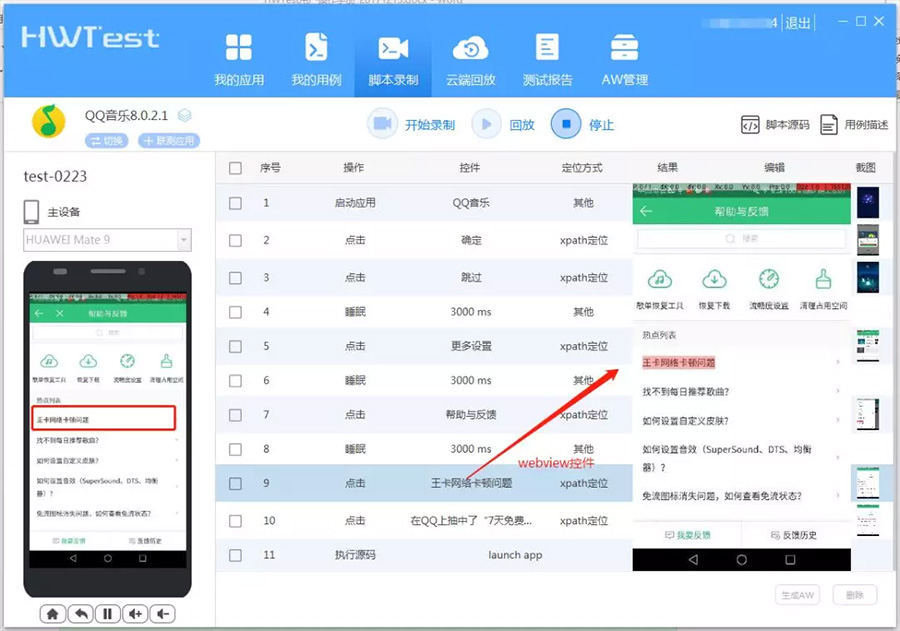Toggle the select-all checkbox in table header
The height and width of the screenshot is (631, 900).
tap(235, 168)
